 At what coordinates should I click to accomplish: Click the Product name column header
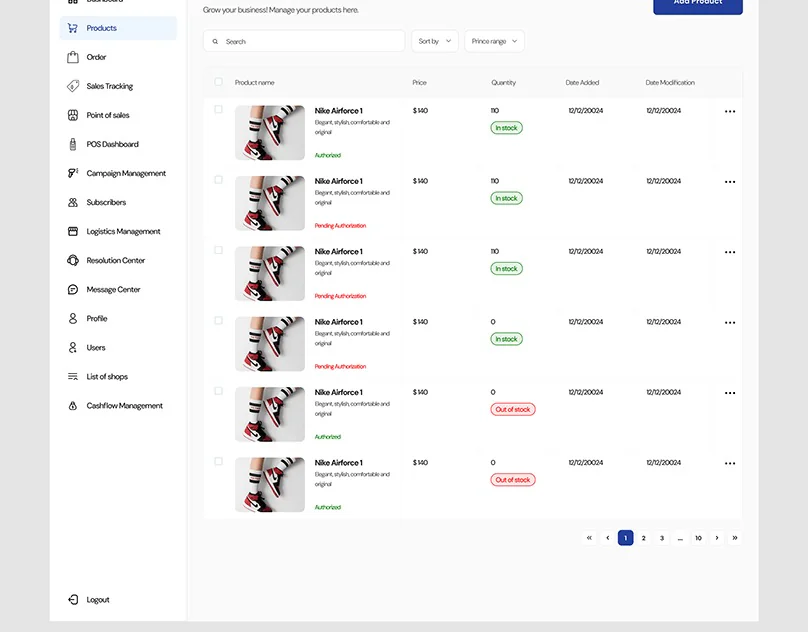coord(255,82)
